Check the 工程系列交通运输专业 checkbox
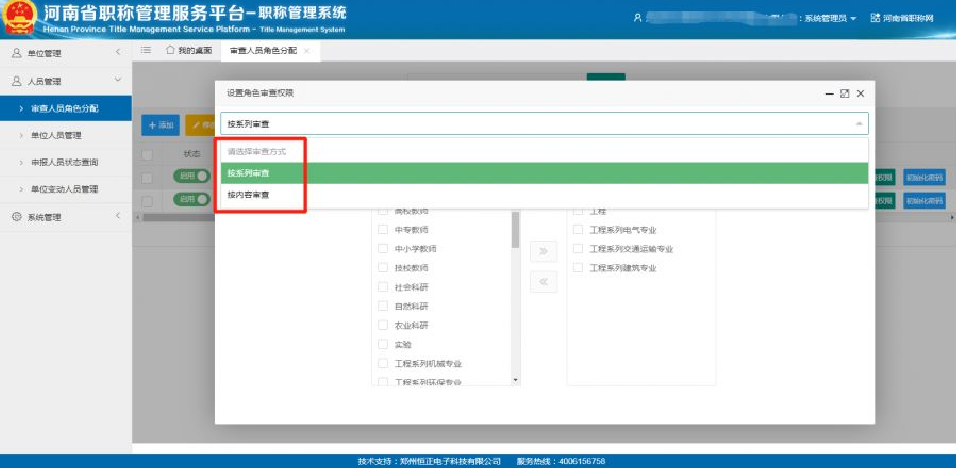The image size is (956, 468). click(578, 249)
